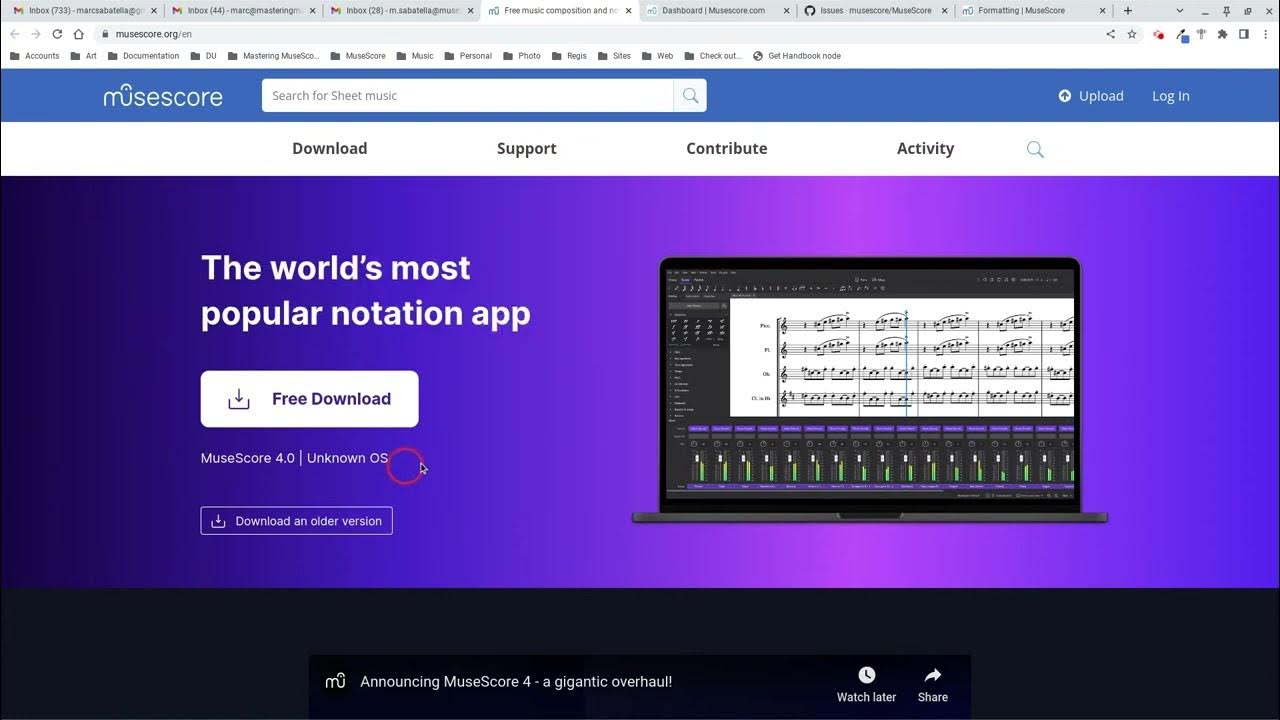Click the pin window icon in title bar
Screen dimensions: 1280x720
point(1226,11)
